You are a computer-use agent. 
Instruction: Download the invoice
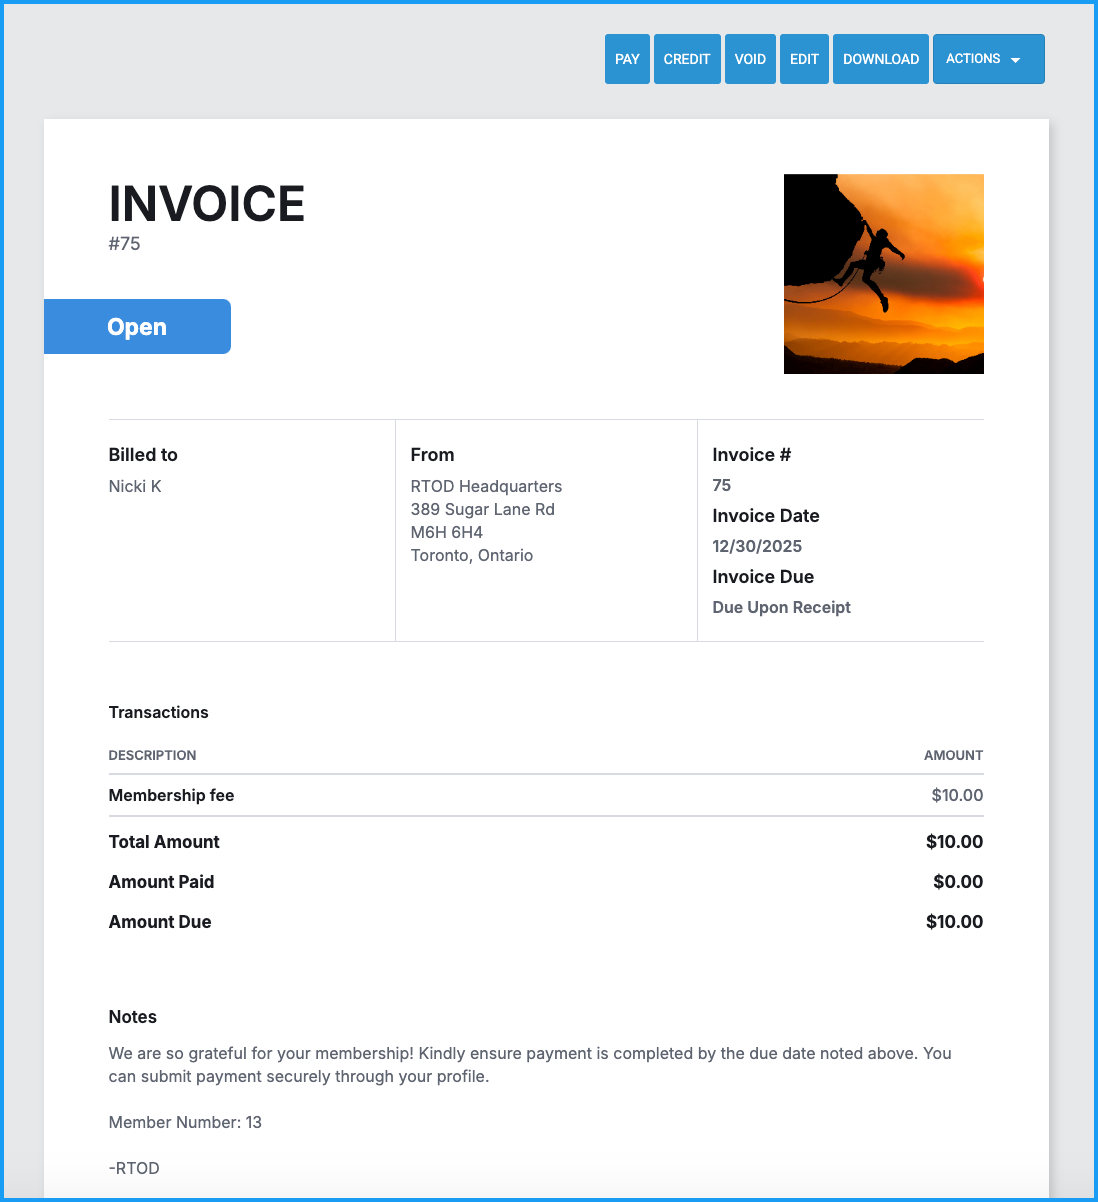click(x=880, y=59)
